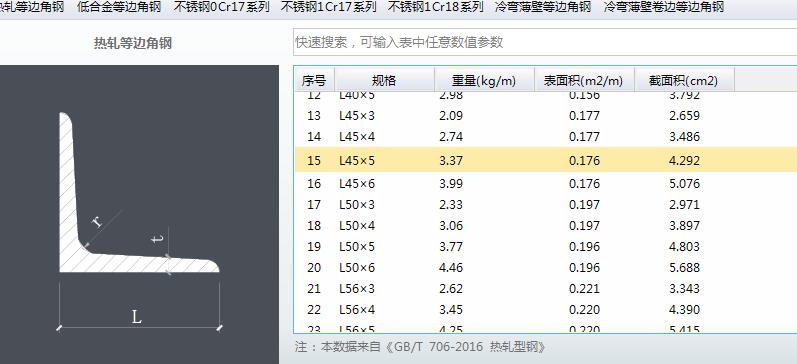The image size is (797, 364).
Task: Click surface area 0.221 for L56×3
Action: (x=585, y=289)
